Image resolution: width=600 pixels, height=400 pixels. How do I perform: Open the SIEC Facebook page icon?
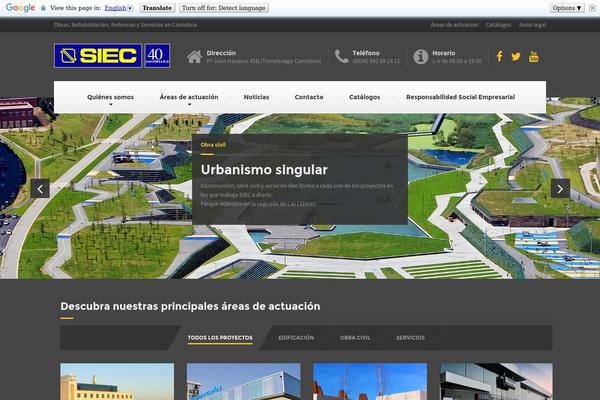click(499, 57)
